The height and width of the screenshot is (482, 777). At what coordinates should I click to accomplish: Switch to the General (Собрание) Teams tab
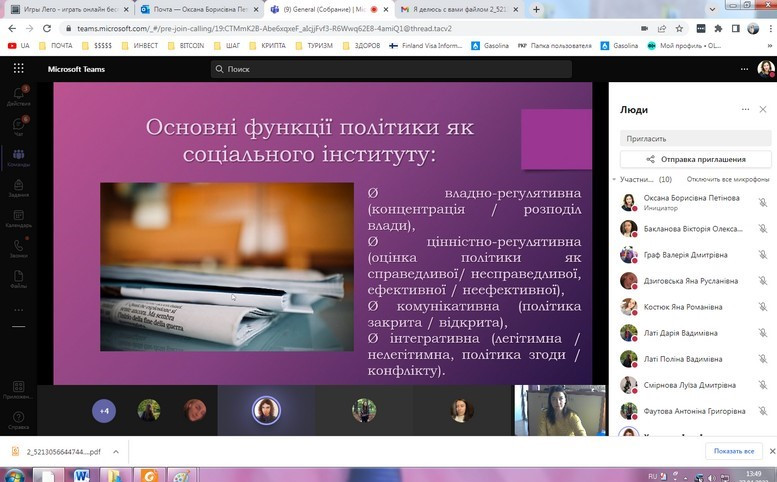click(330, 9)
